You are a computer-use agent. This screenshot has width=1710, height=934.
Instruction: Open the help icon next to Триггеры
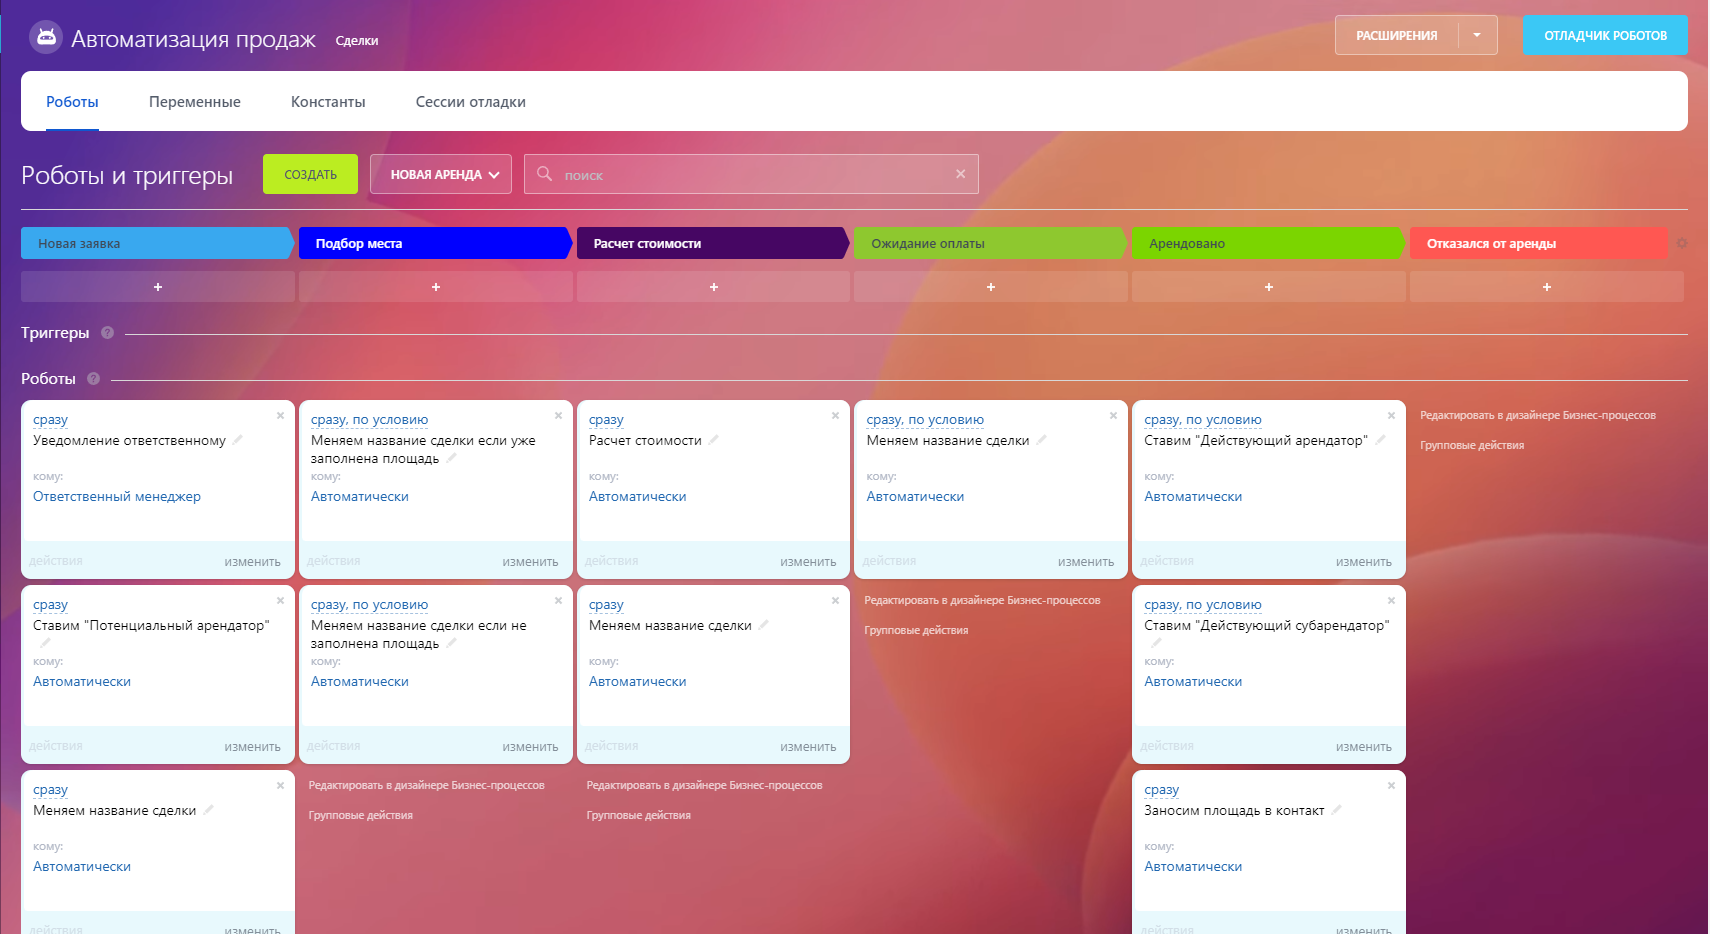click(x=107, y=333)
